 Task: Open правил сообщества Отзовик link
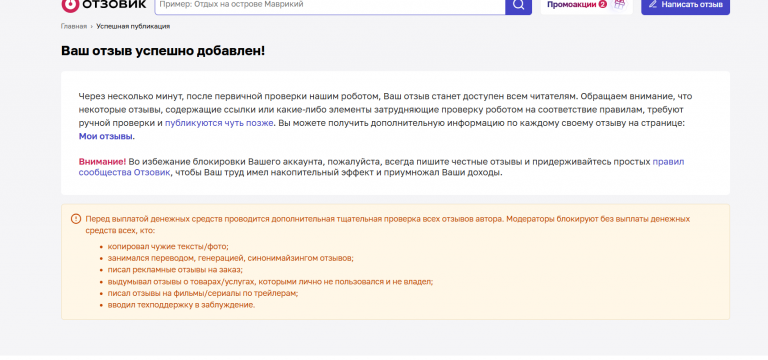(382, 167)
